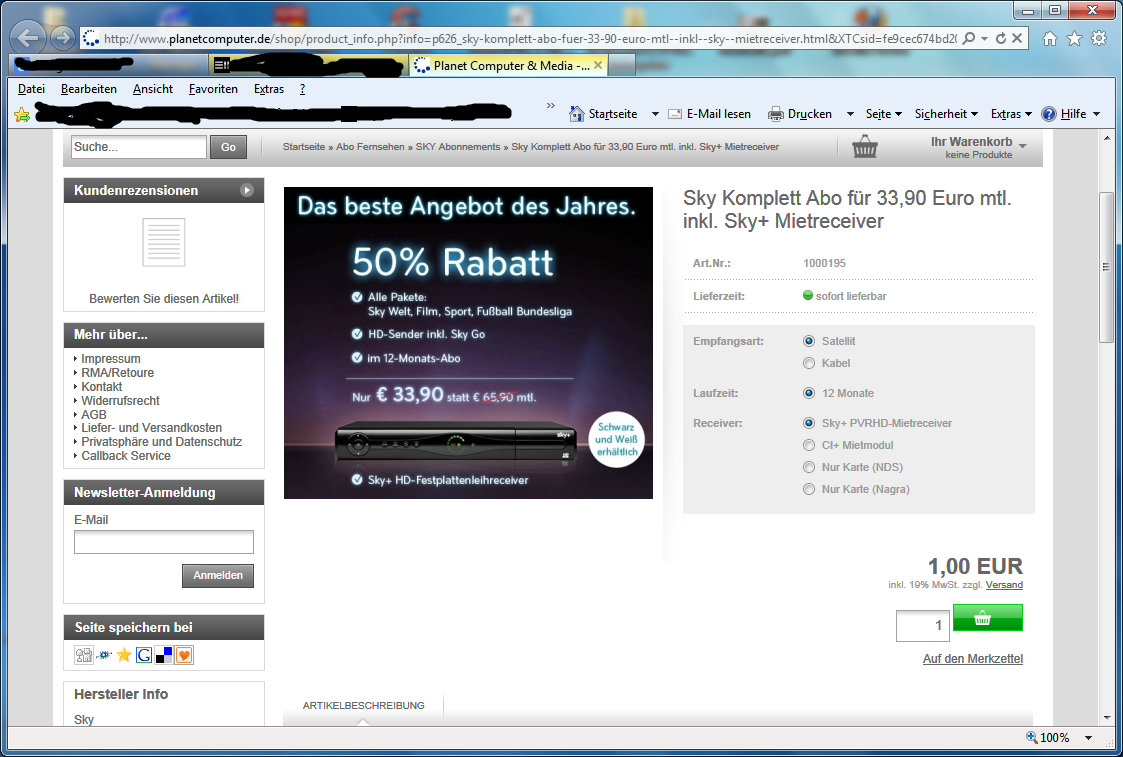Click the yellow star bookmark icon
The height and width of the screenshot is (757, 1123).
pos(124,655)
